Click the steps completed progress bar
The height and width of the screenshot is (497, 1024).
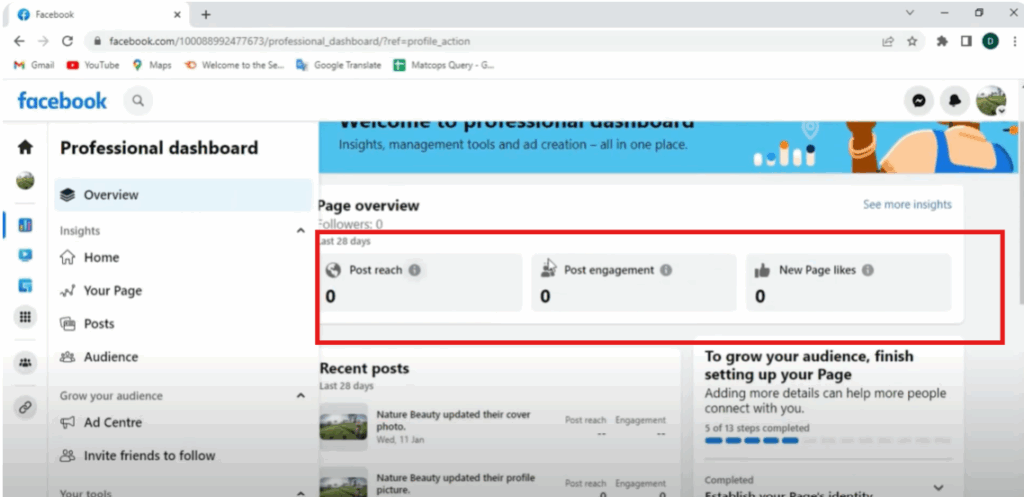click(828, 441)
